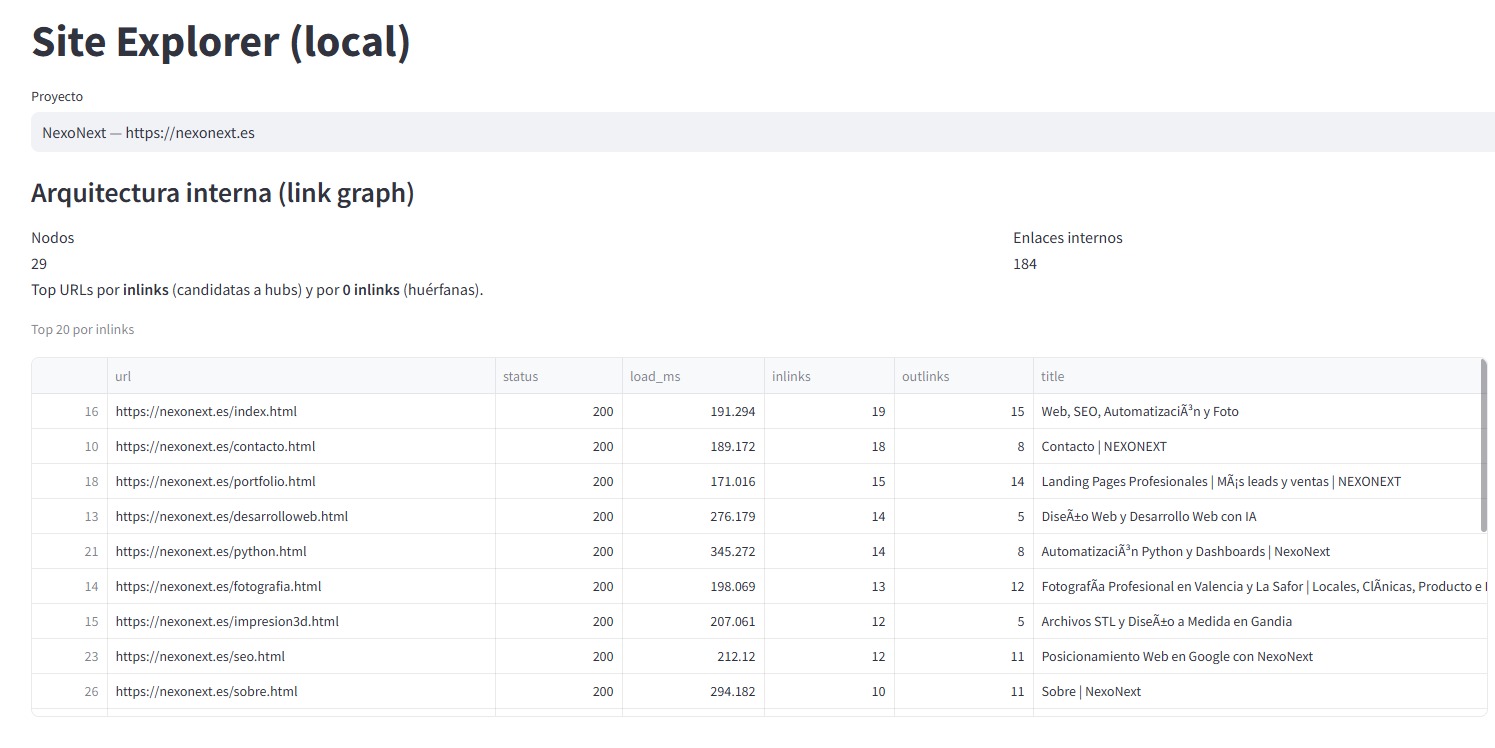Select the seo.html URL cell
This screenshot has width=1495, height=748.
point(200,656)
